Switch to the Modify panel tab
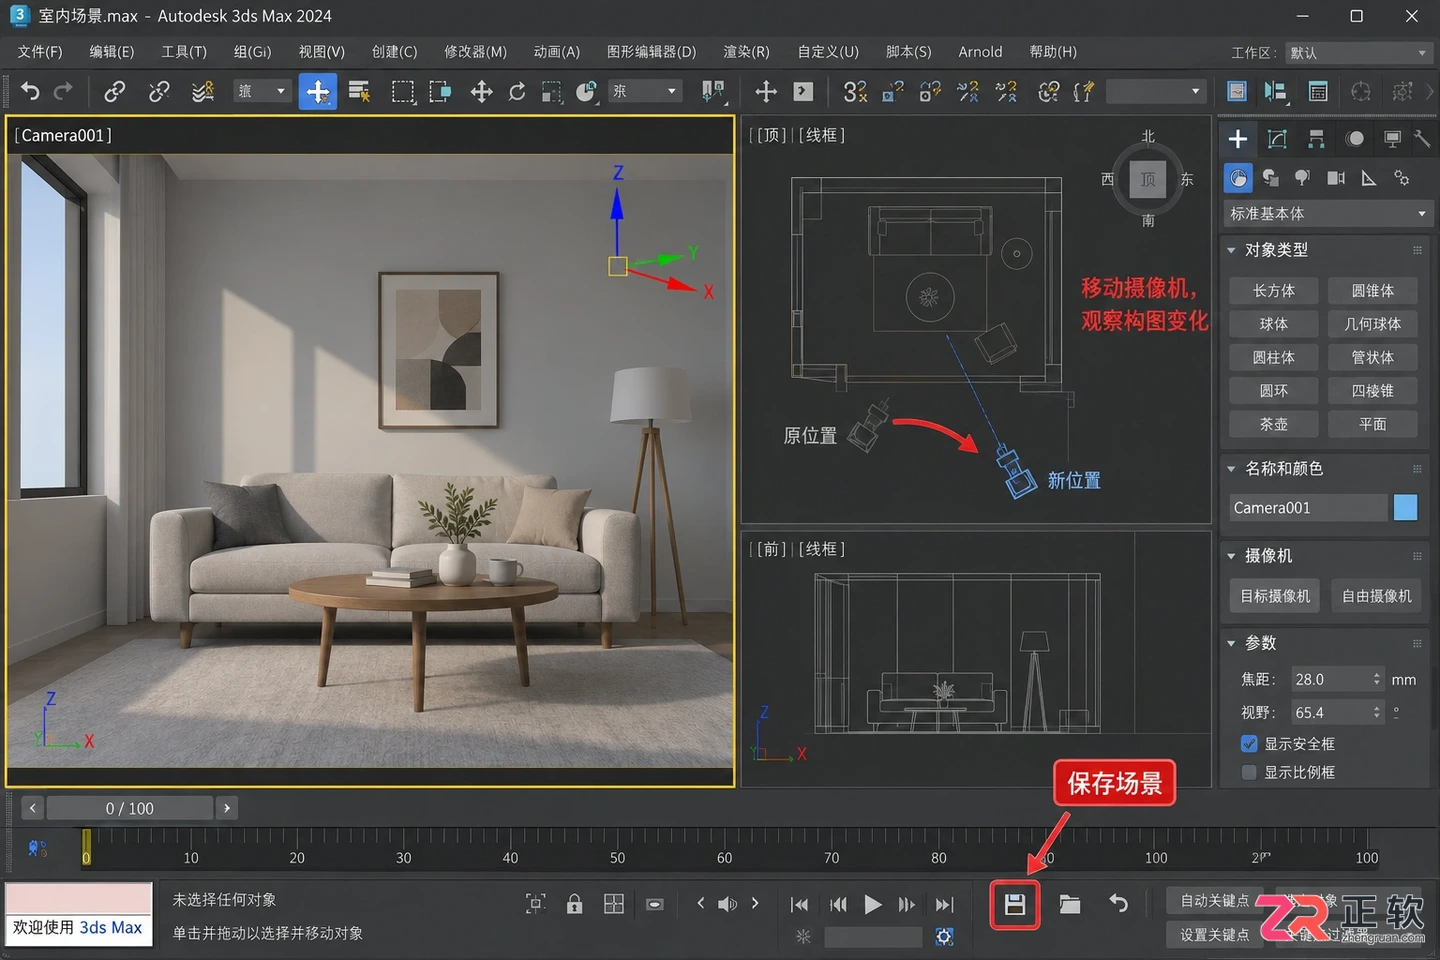Screen dimensions: 1440x960 [1277, 139]
